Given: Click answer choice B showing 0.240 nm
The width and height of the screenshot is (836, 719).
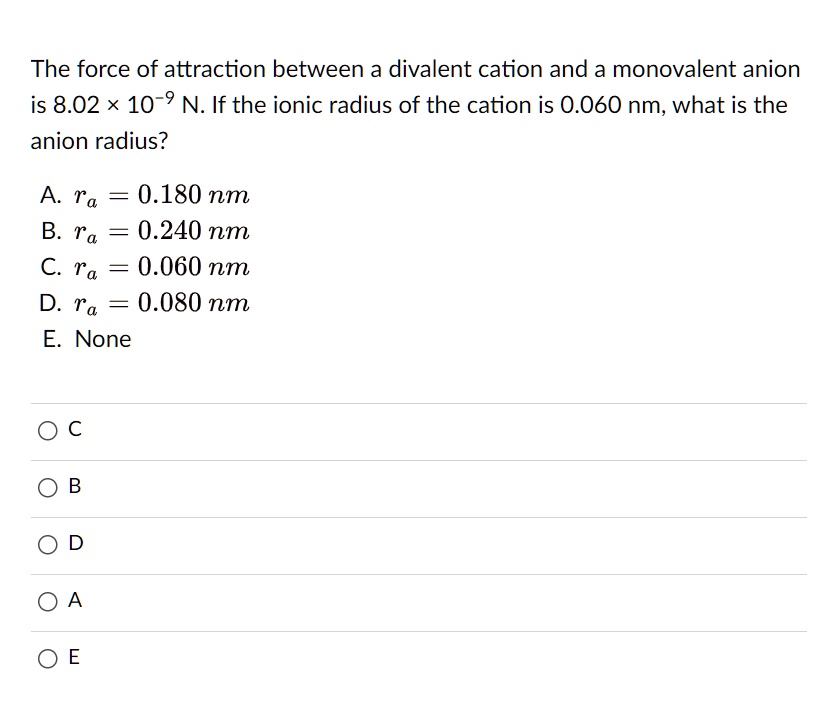Looking at the screenshot, I should point(145,232).
